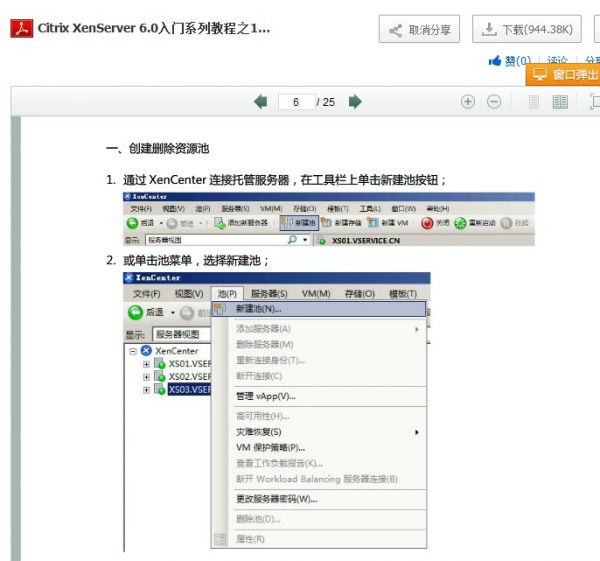This screenshot has width=600, height=561.
Task: Click the red PDF document icon
Action: pyautogui.click(x=22, y=29)
